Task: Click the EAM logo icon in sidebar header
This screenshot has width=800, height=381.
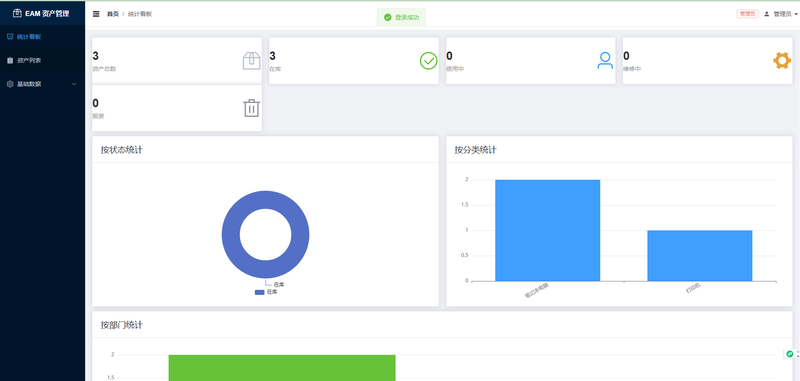Action: click(x=17, y=14)
